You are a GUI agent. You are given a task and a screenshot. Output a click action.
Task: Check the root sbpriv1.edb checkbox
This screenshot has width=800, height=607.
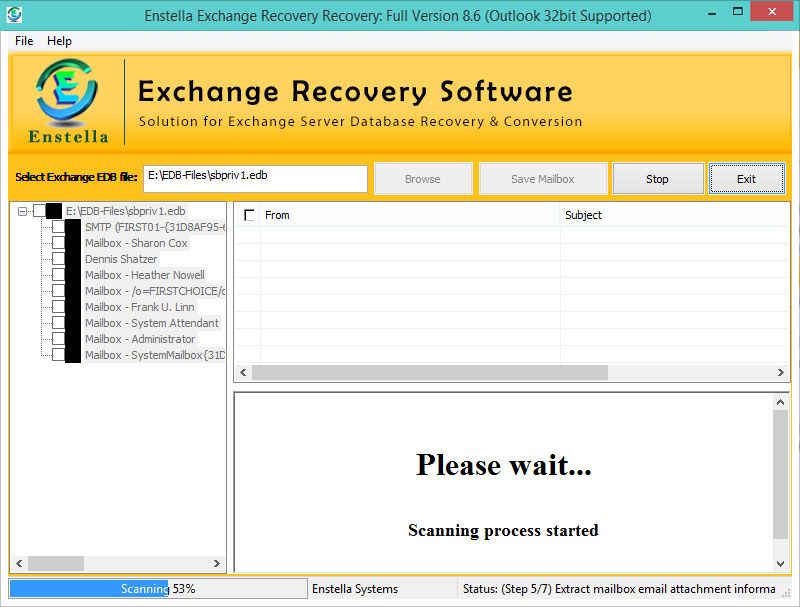[x=39, y=211]
